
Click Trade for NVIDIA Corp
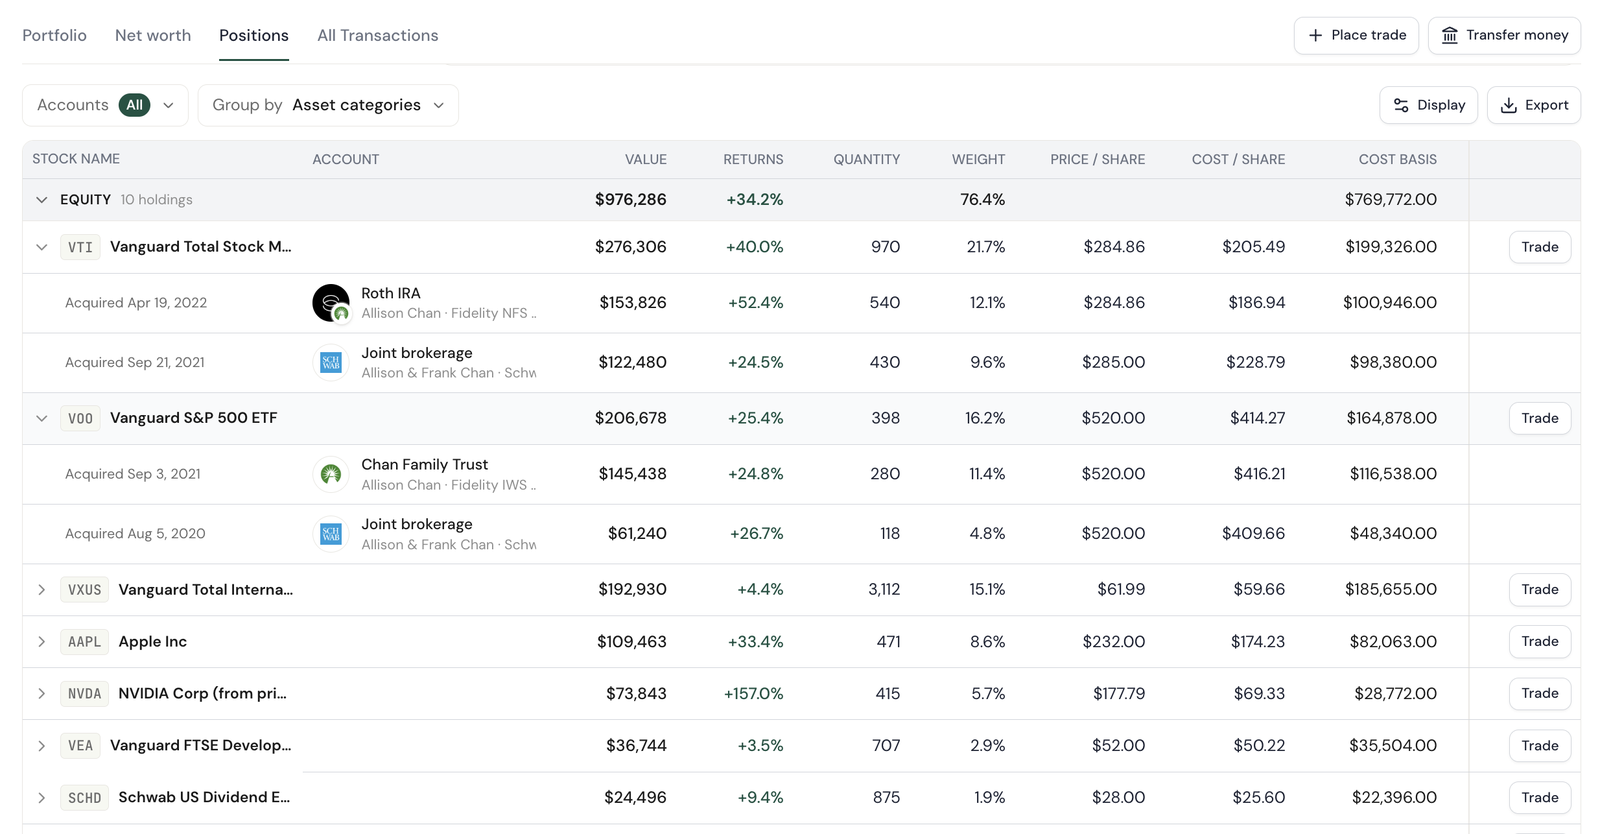coord(1539,694)
